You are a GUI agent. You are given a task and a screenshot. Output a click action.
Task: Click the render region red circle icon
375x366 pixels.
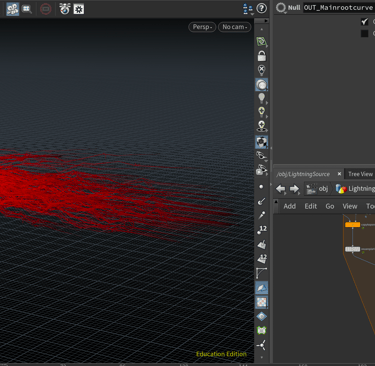click(46, 9)
